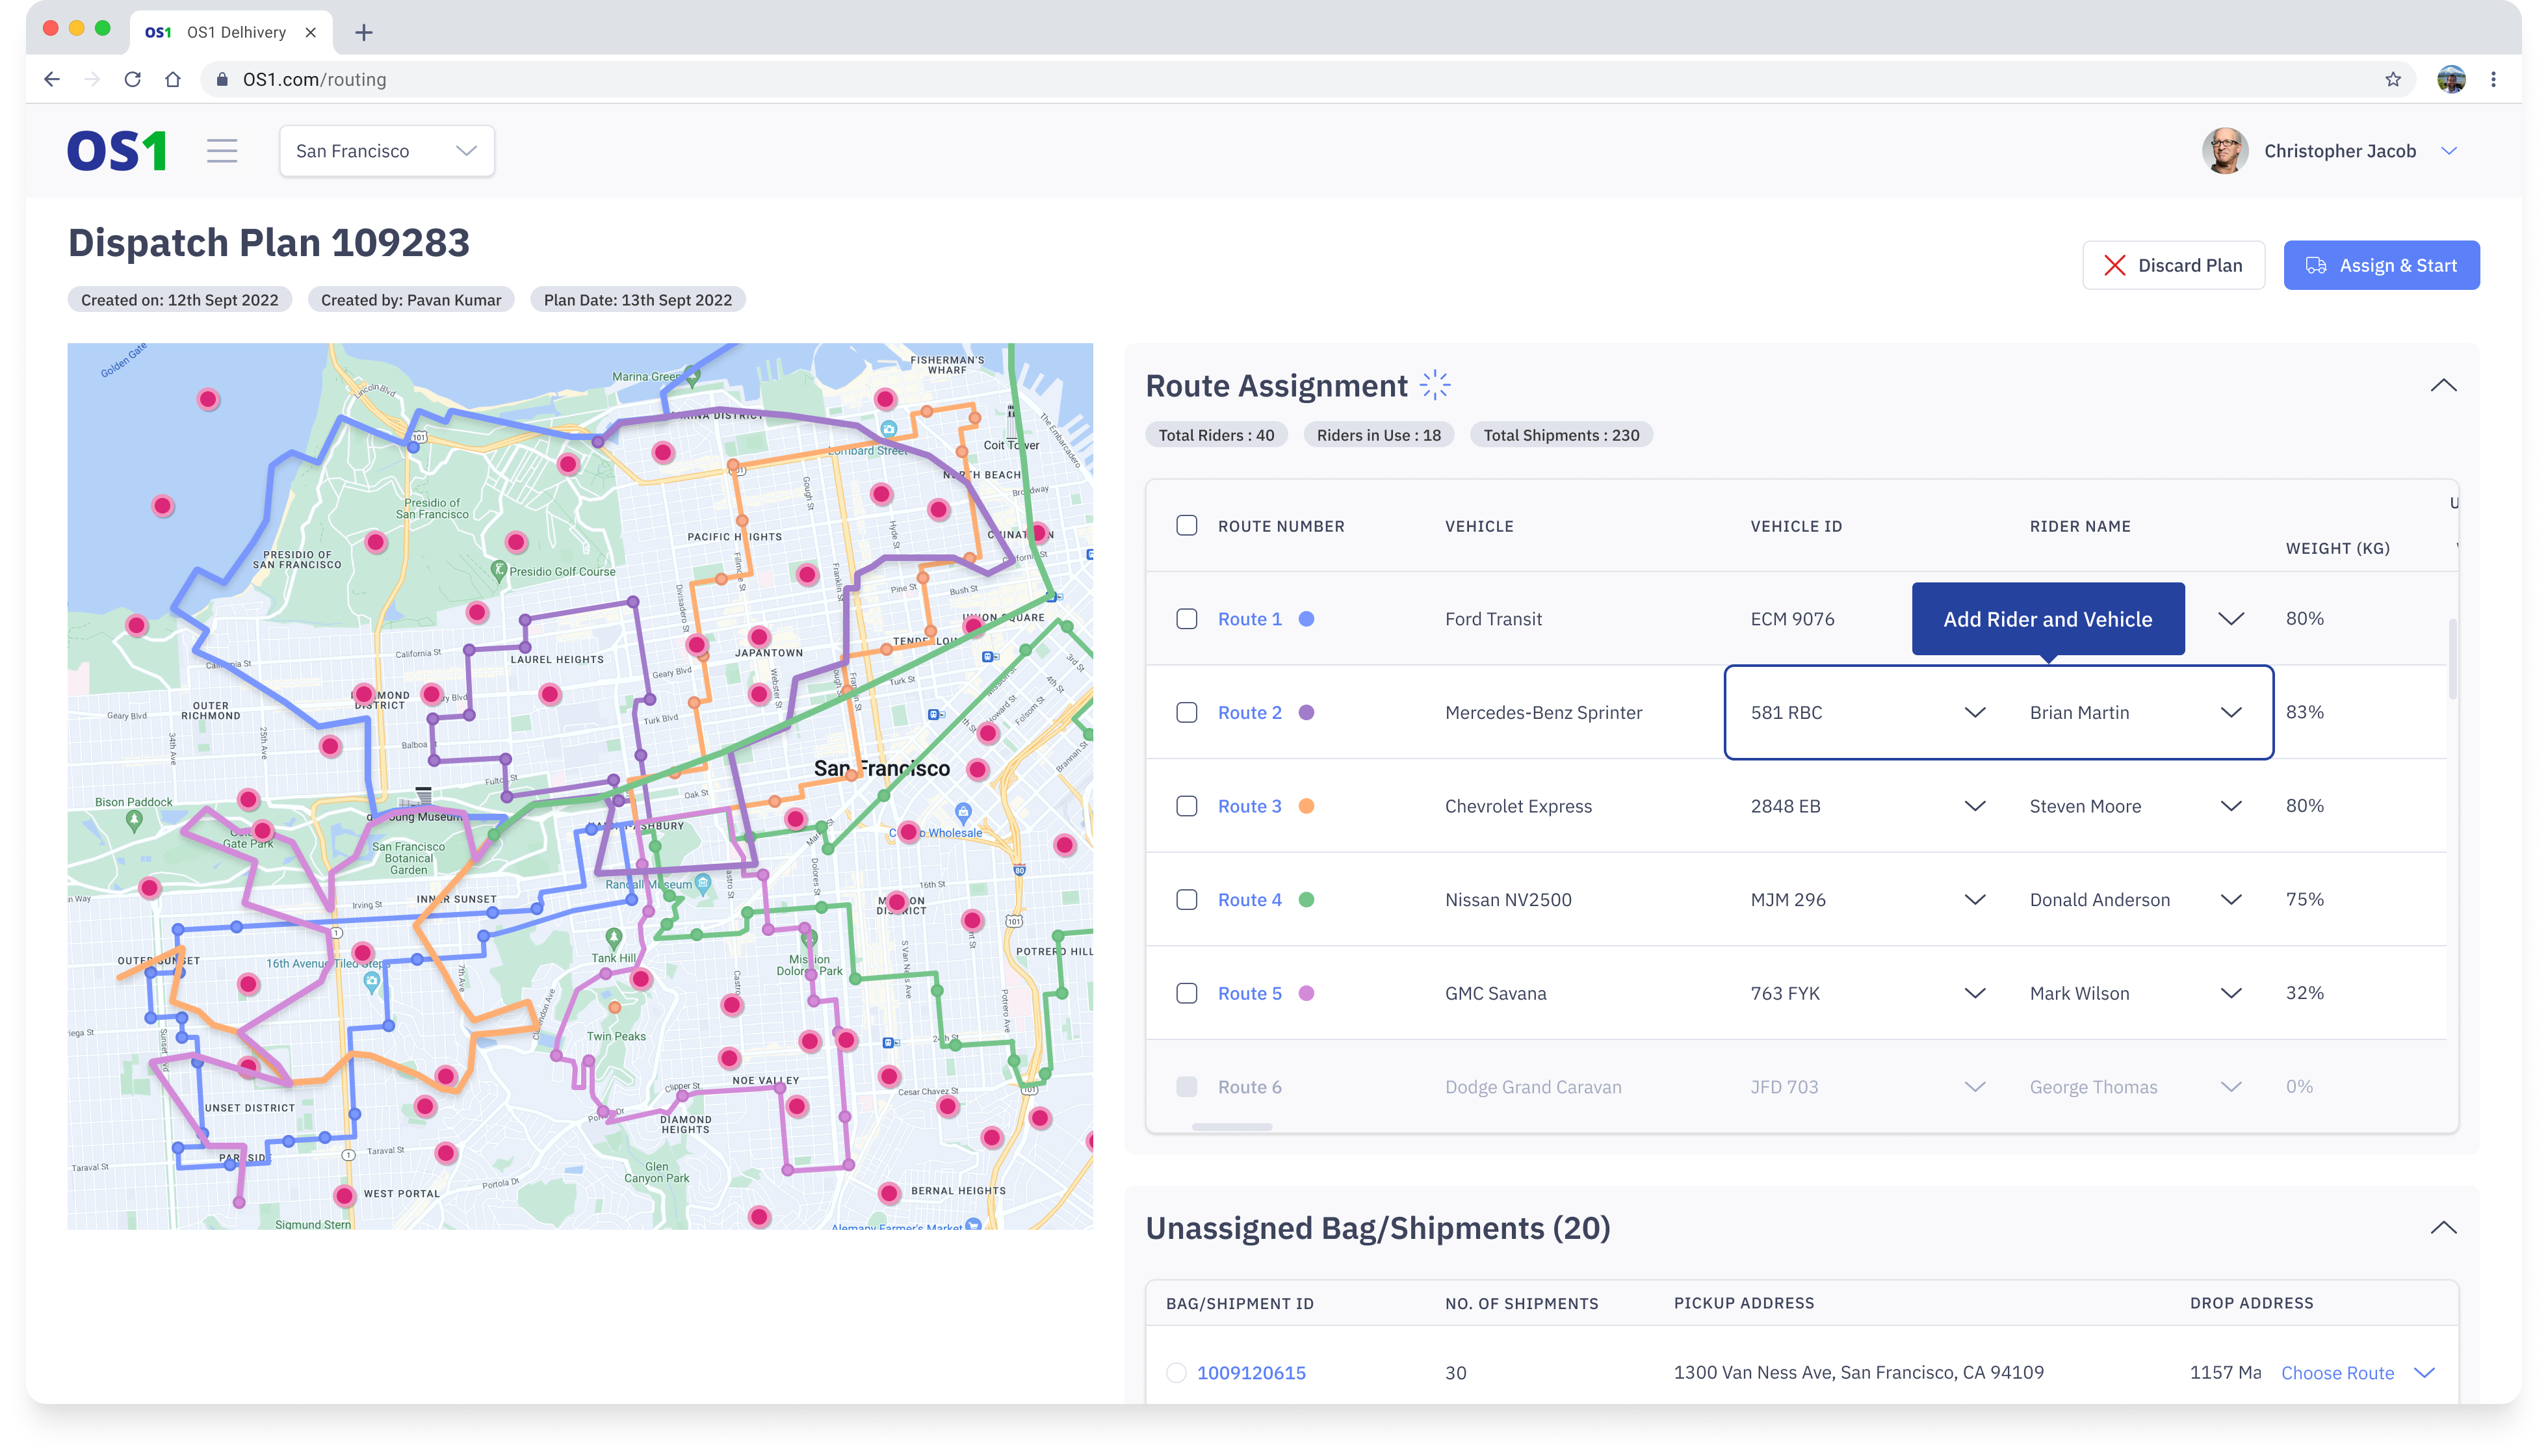The height and width of the screenshot is (1456, 2548).
Task: Check the Route 1 checkbox
Action: pos(1186,619)
